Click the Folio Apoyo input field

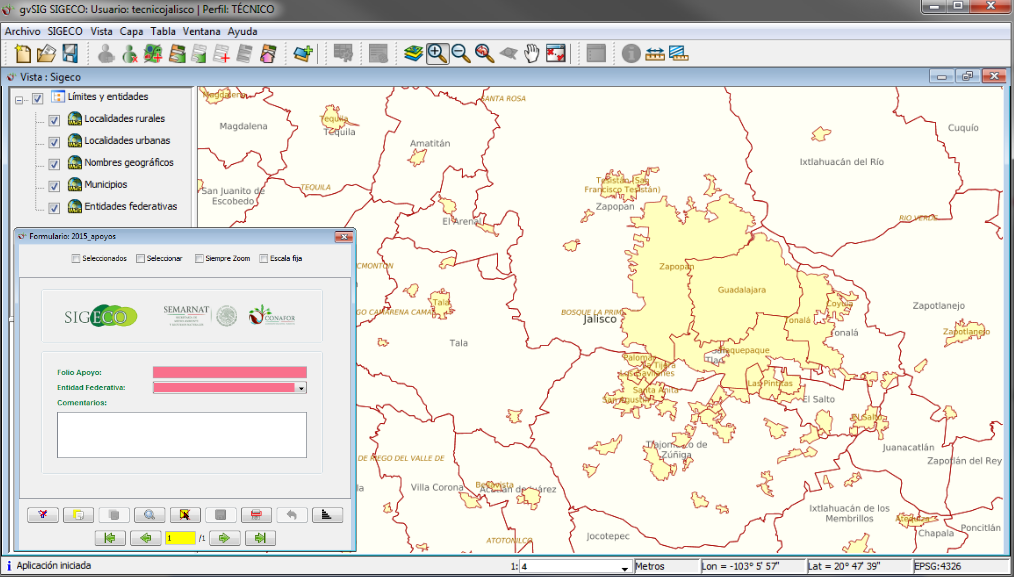pos(229,372)
